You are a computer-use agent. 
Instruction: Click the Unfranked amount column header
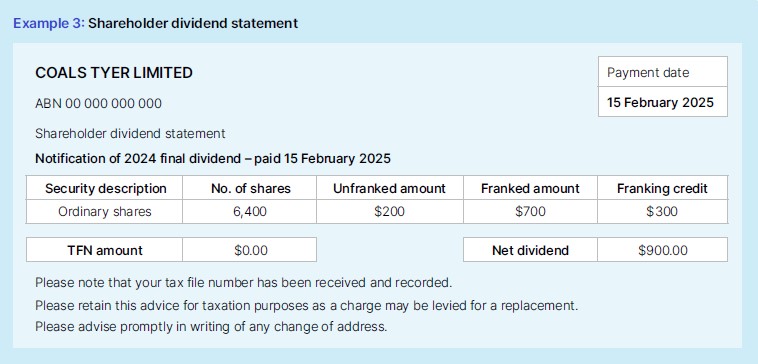tap(390, 188)
